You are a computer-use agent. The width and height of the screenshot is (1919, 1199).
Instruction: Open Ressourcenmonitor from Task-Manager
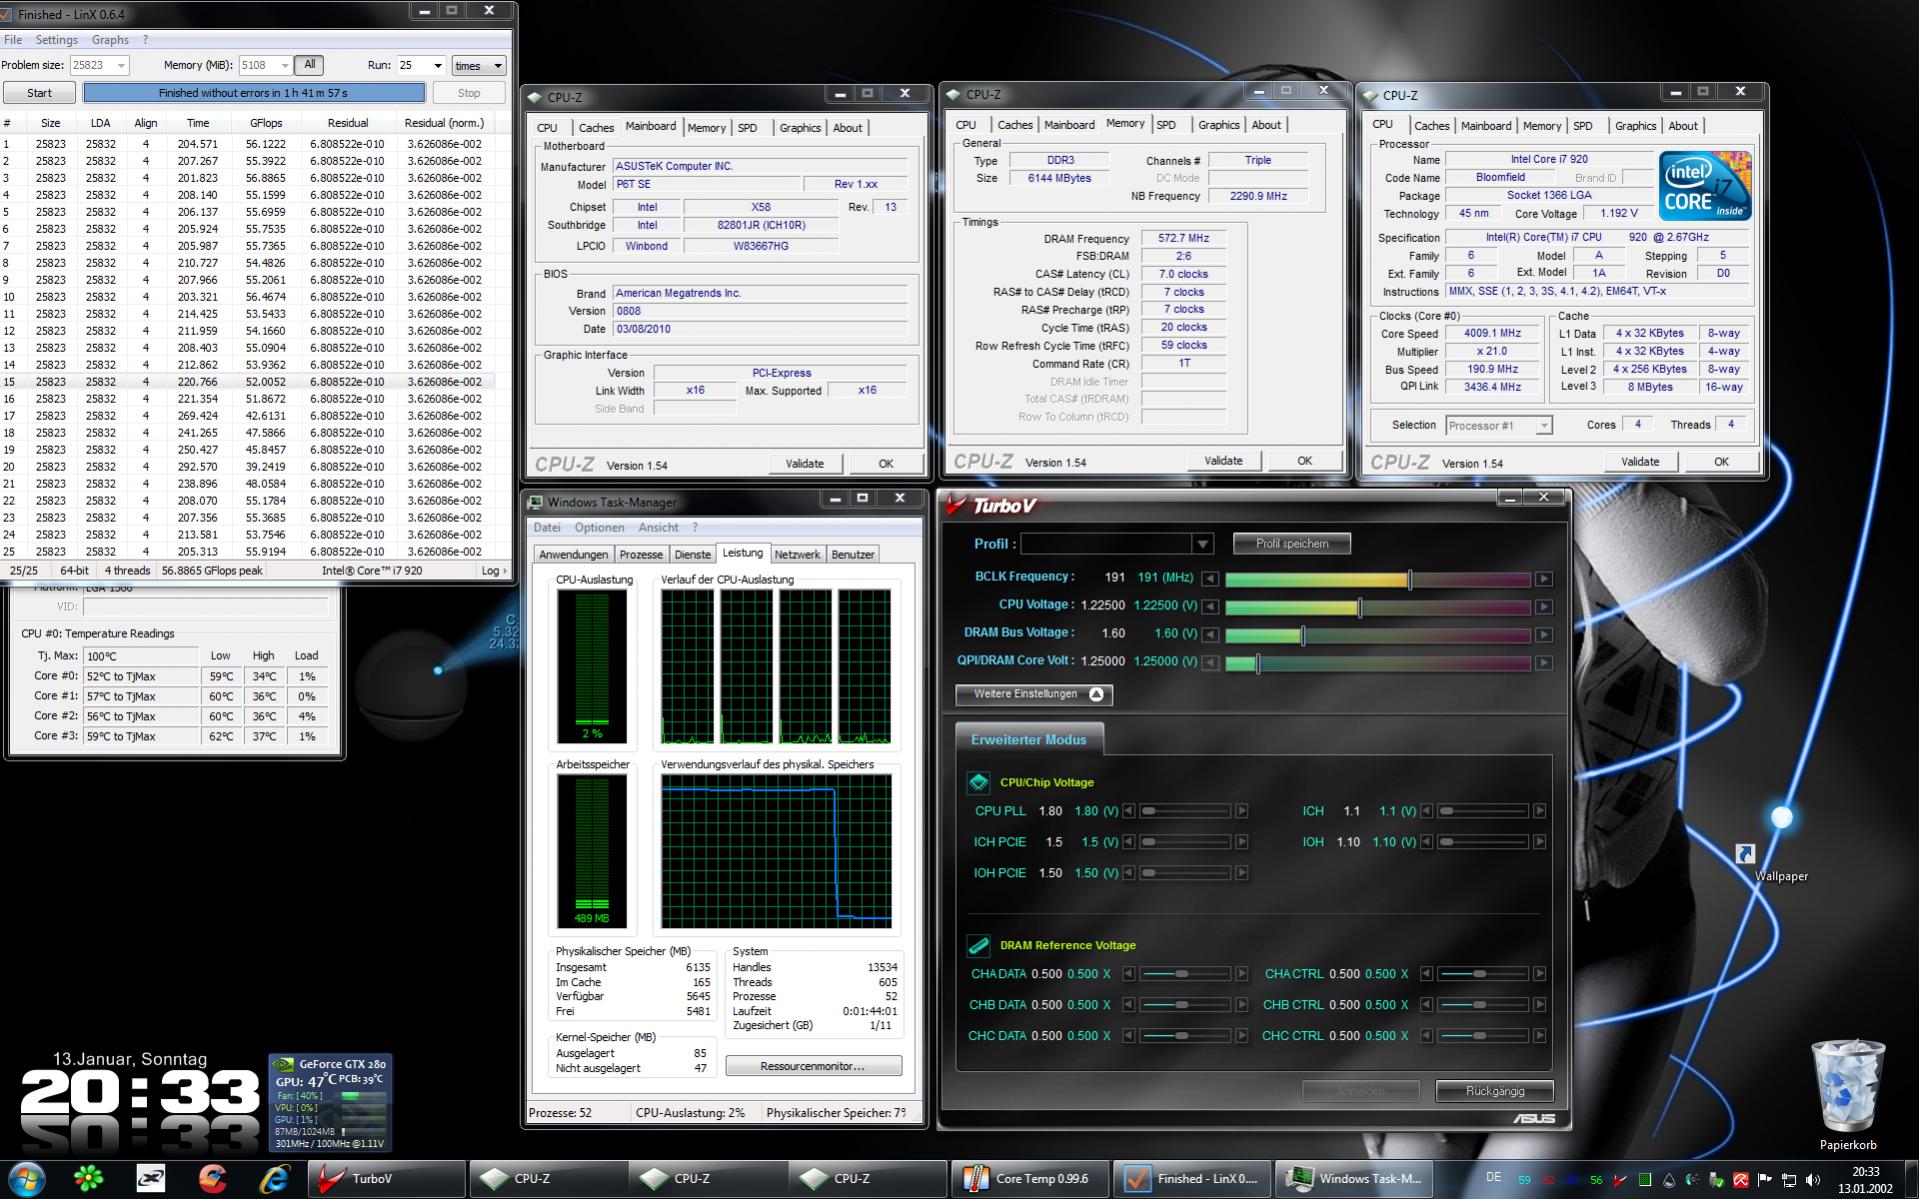(812, 1066)
